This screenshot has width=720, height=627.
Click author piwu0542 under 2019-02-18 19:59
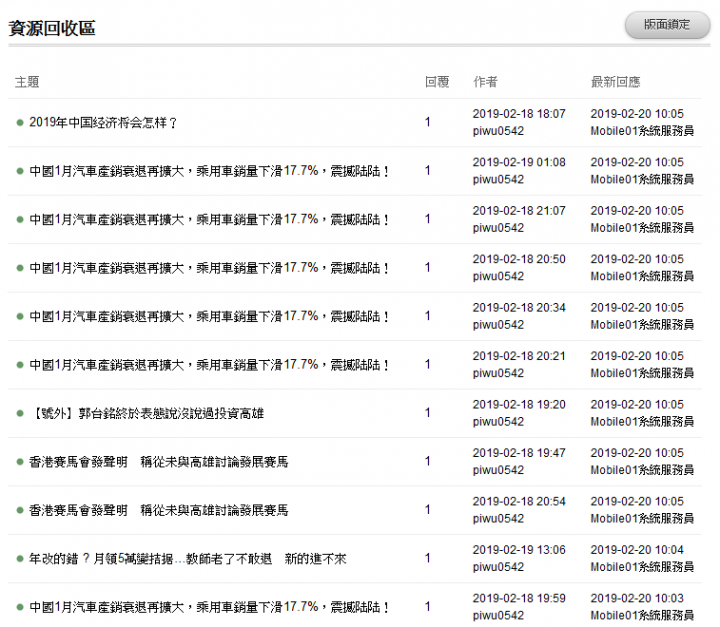click(498, 616)
